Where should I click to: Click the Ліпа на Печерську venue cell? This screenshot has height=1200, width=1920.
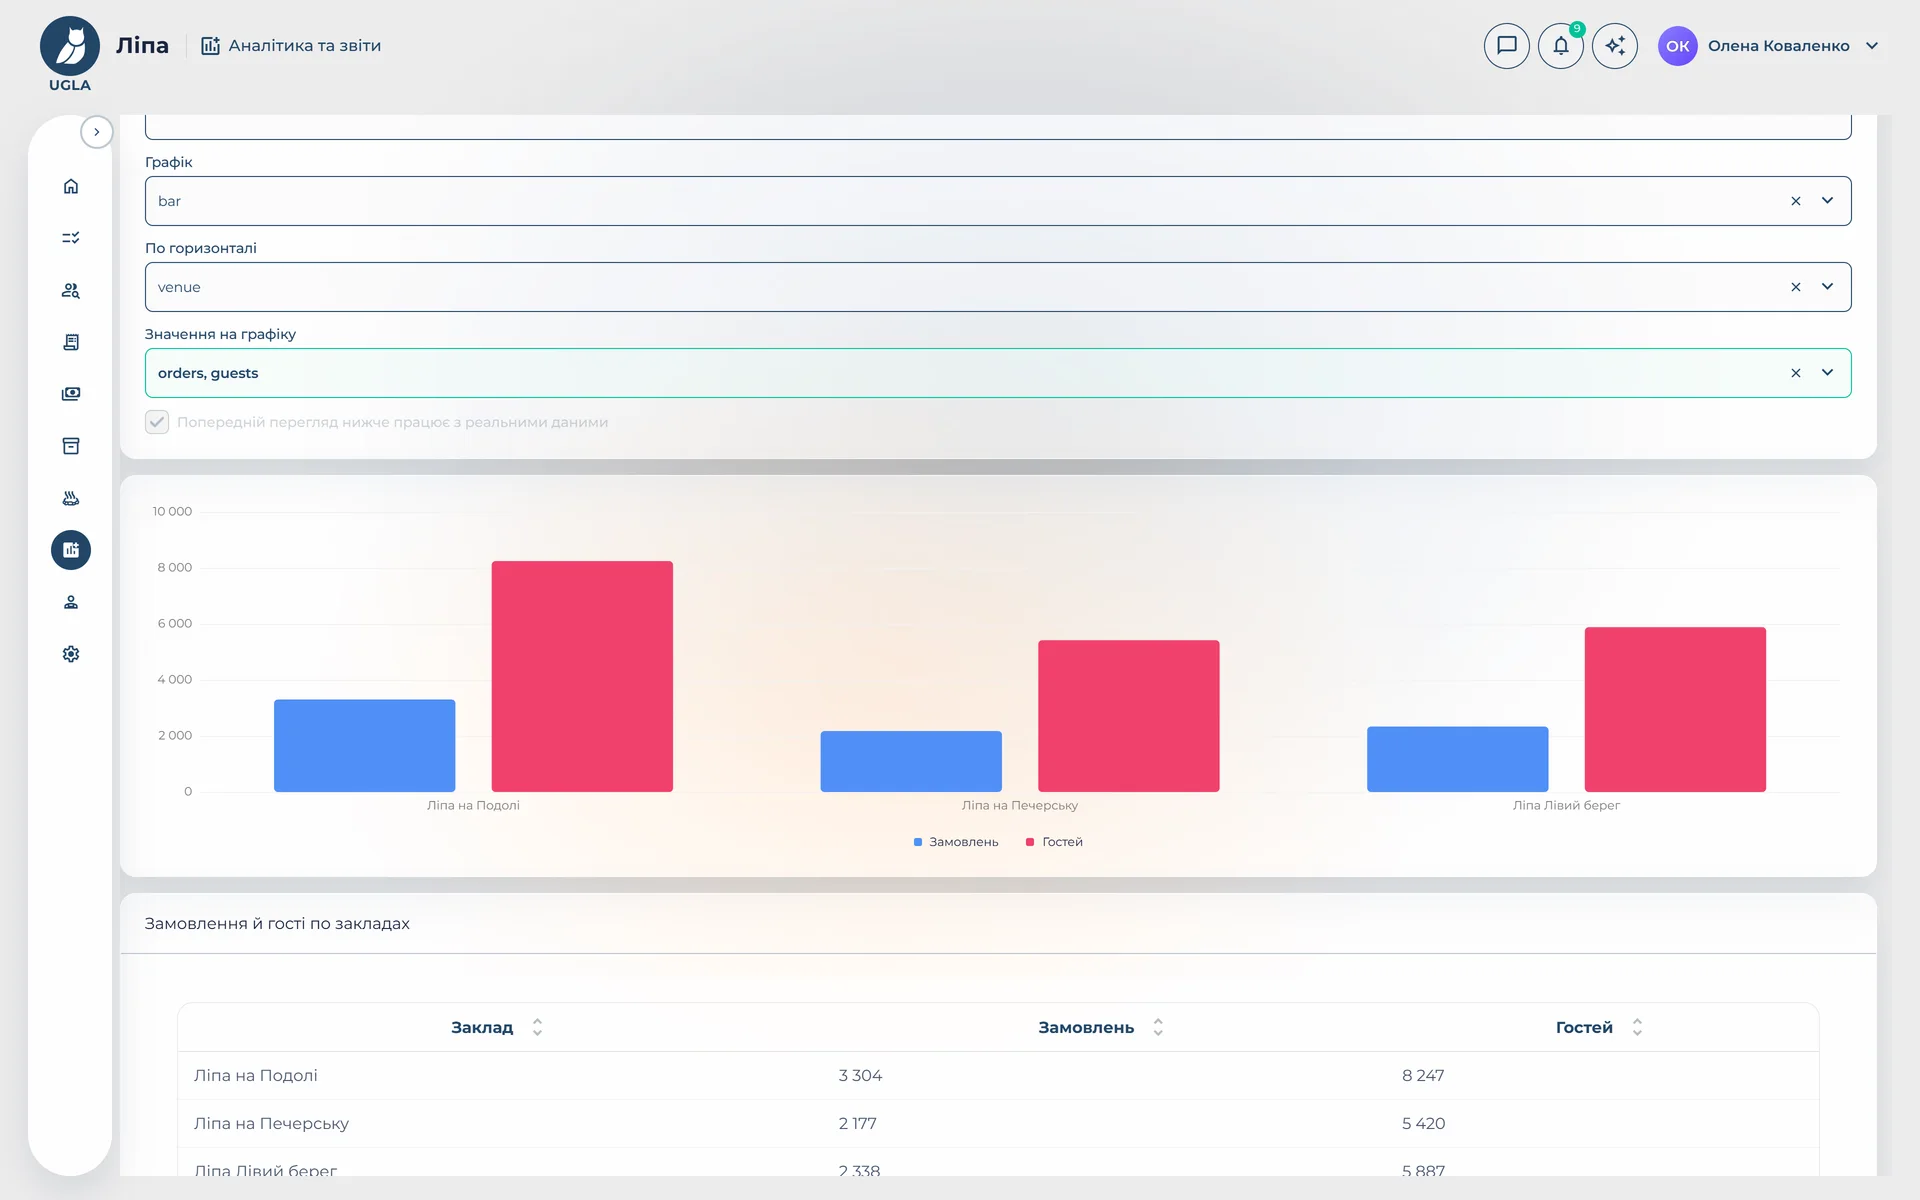click(x=272, y=1124)
